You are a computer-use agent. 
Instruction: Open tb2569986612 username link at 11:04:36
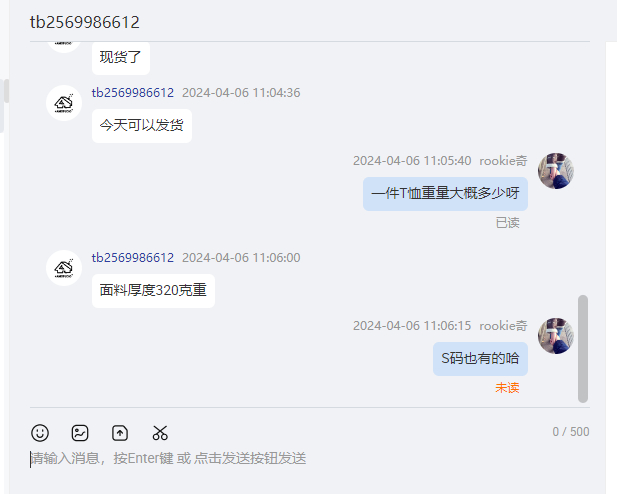click(133, 93)
